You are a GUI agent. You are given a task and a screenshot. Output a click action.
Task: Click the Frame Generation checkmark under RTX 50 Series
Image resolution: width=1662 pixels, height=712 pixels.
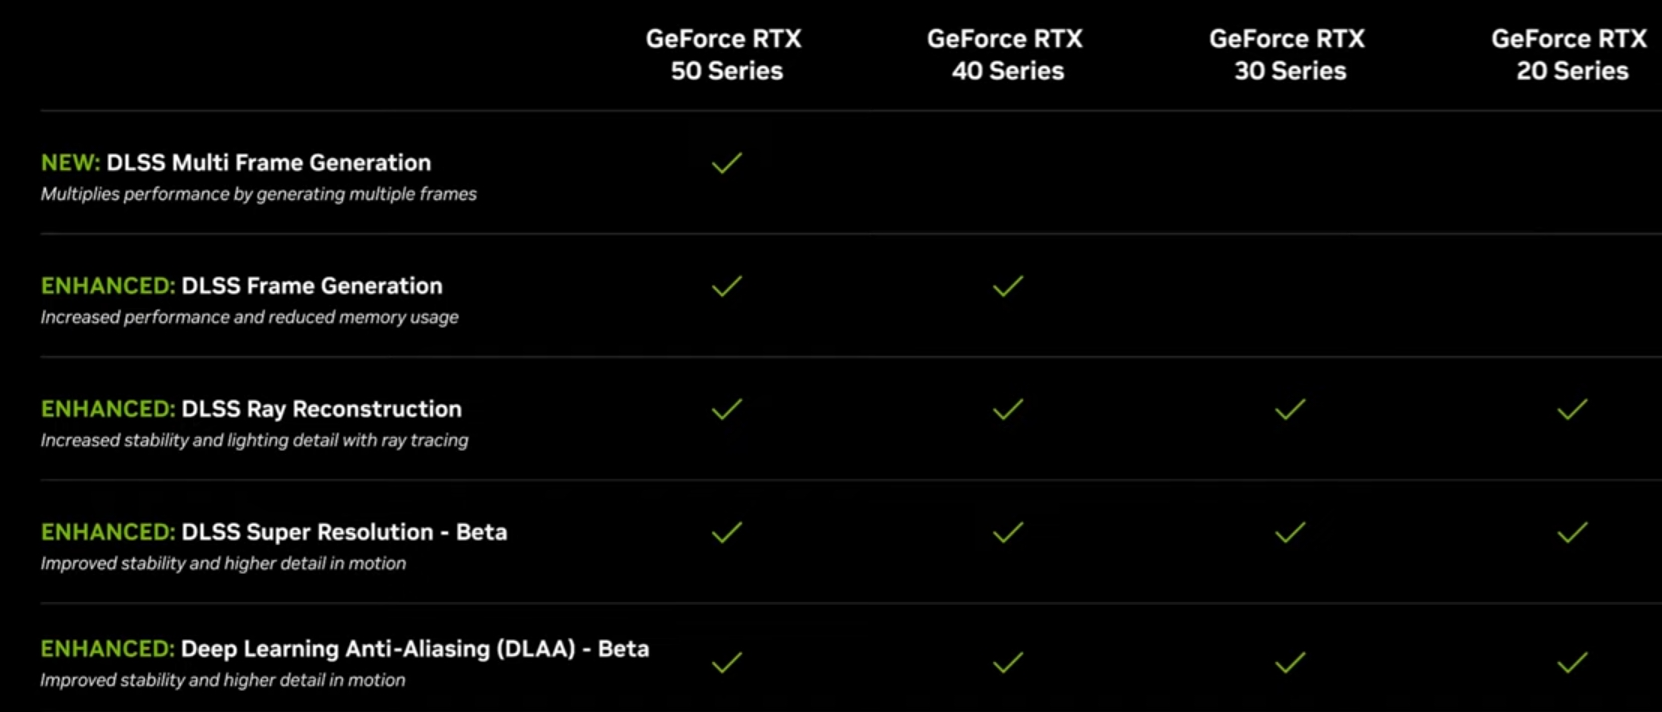point(727,286)
